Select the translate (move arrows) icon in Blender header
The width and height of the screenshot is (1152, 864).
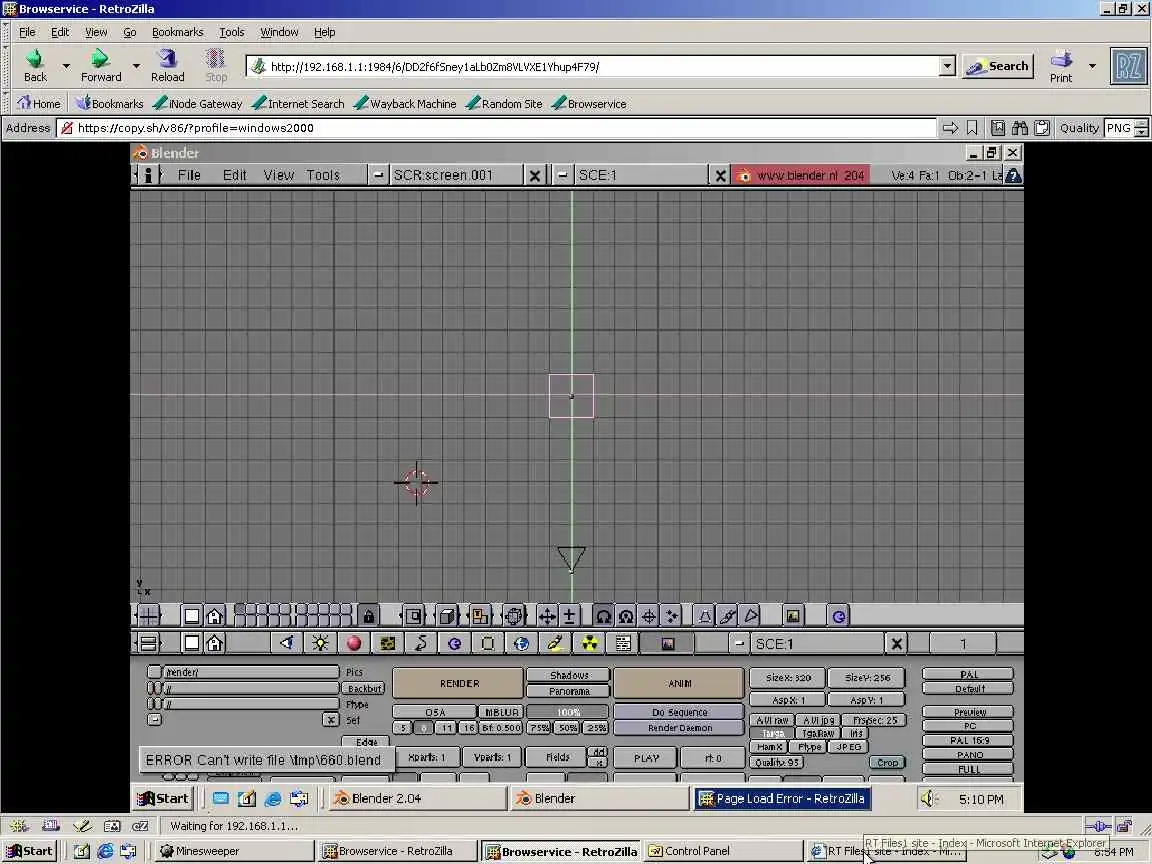(x=547, y=616)
